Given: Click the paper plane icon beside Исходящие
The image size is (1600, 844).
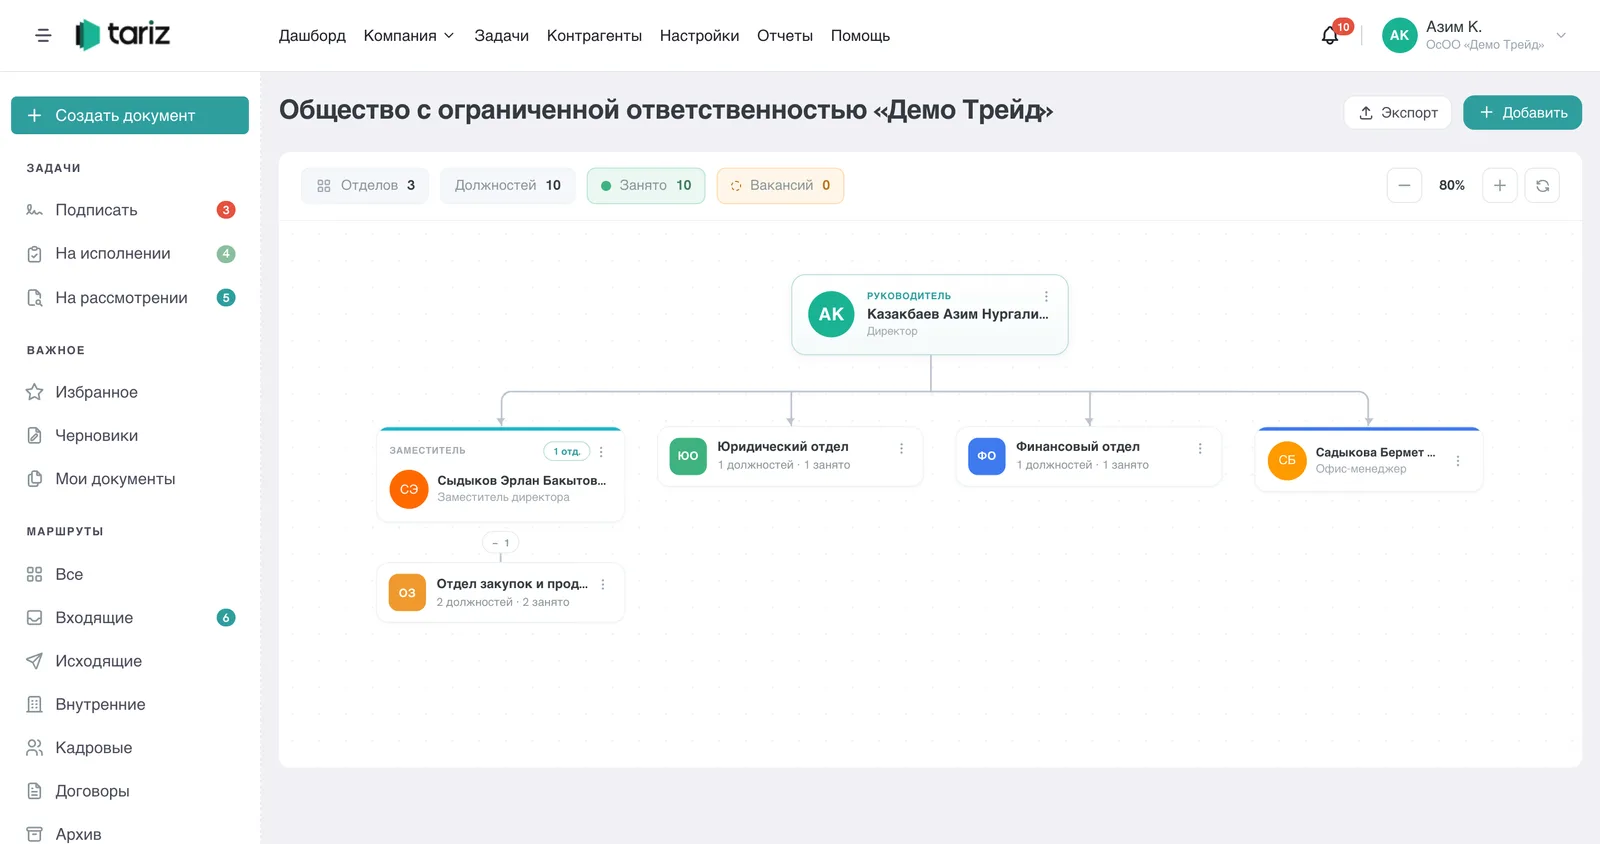Looking at the screenshot, I should pyautogui.click(x=34, y=661).
